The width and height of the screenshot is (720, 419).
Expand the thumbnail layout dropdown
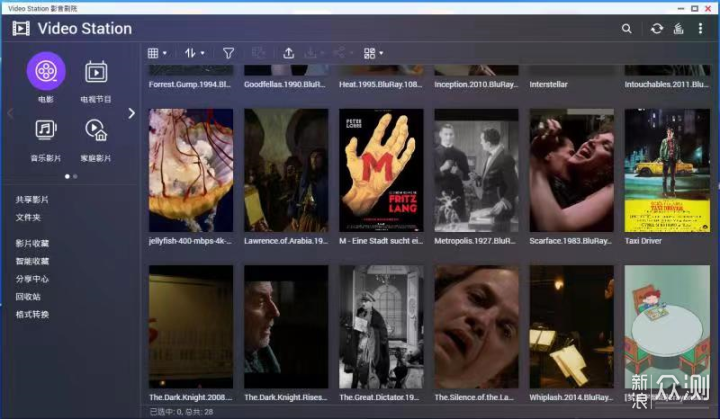[x=373, y=53]
